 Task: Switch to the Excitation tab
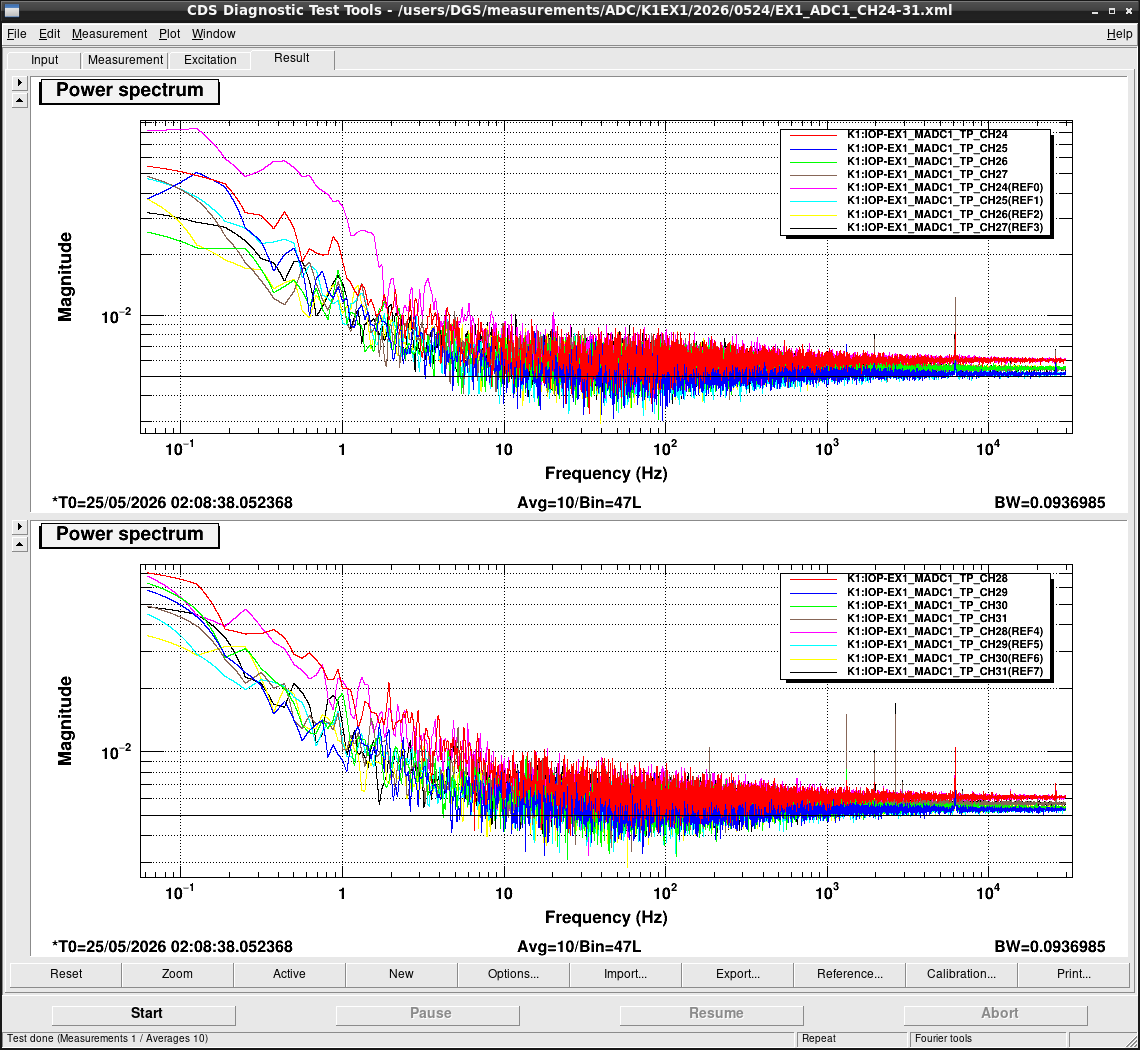(210, 60)
